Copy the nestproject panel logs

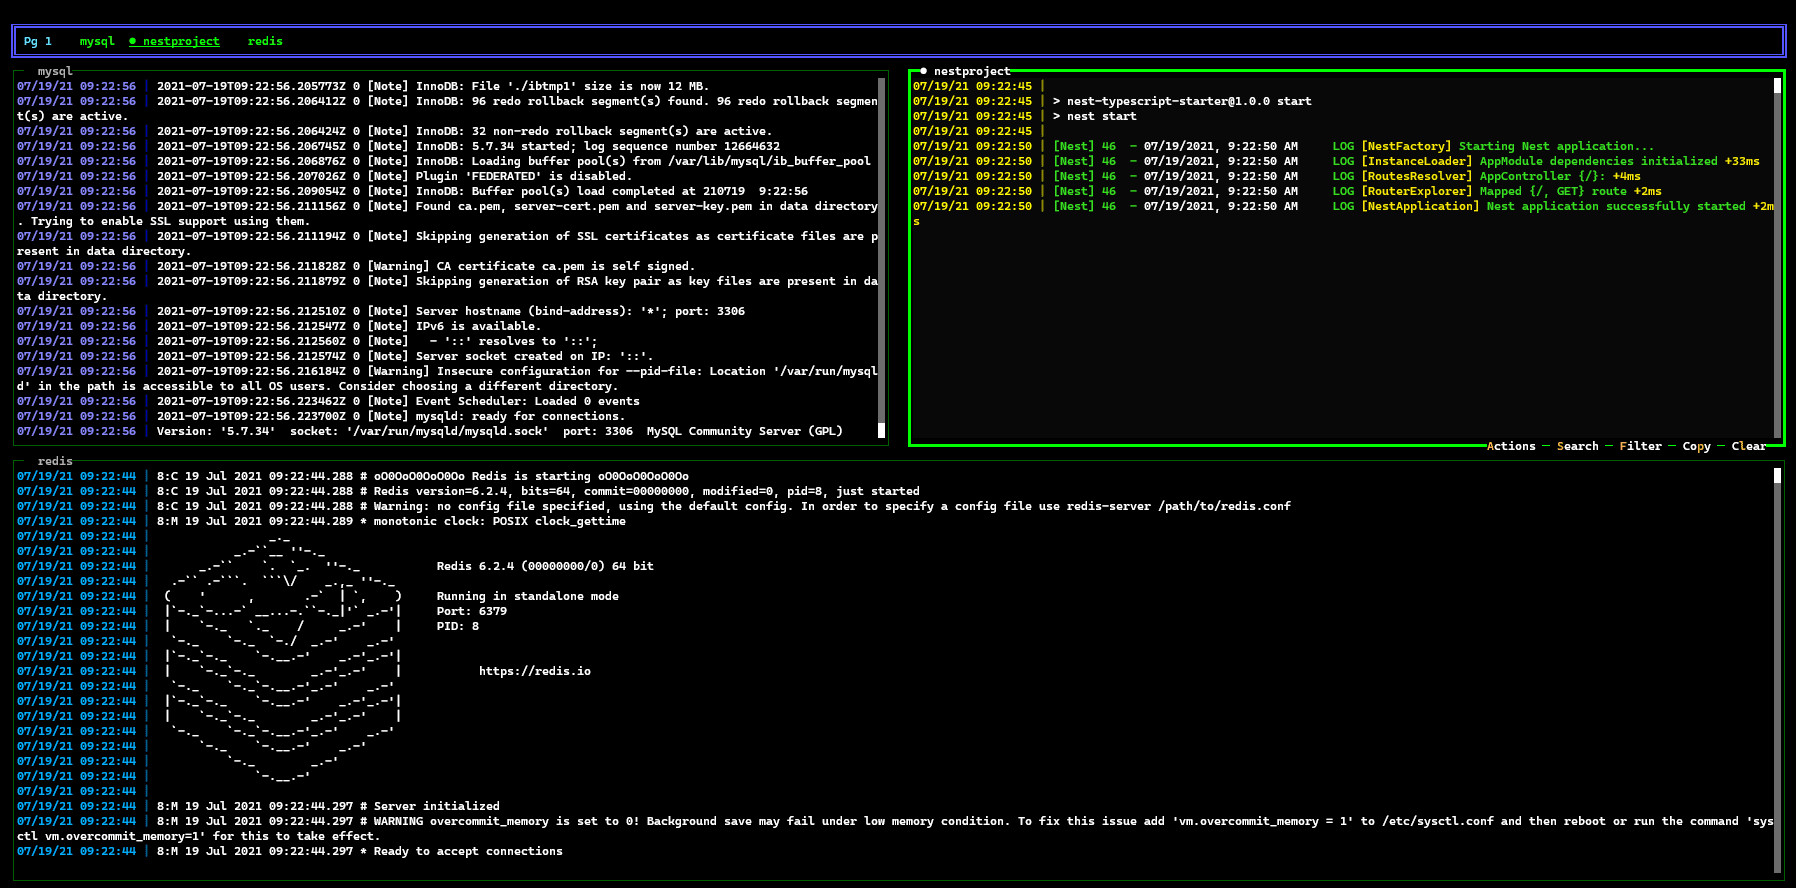(x=1696, y=446)
